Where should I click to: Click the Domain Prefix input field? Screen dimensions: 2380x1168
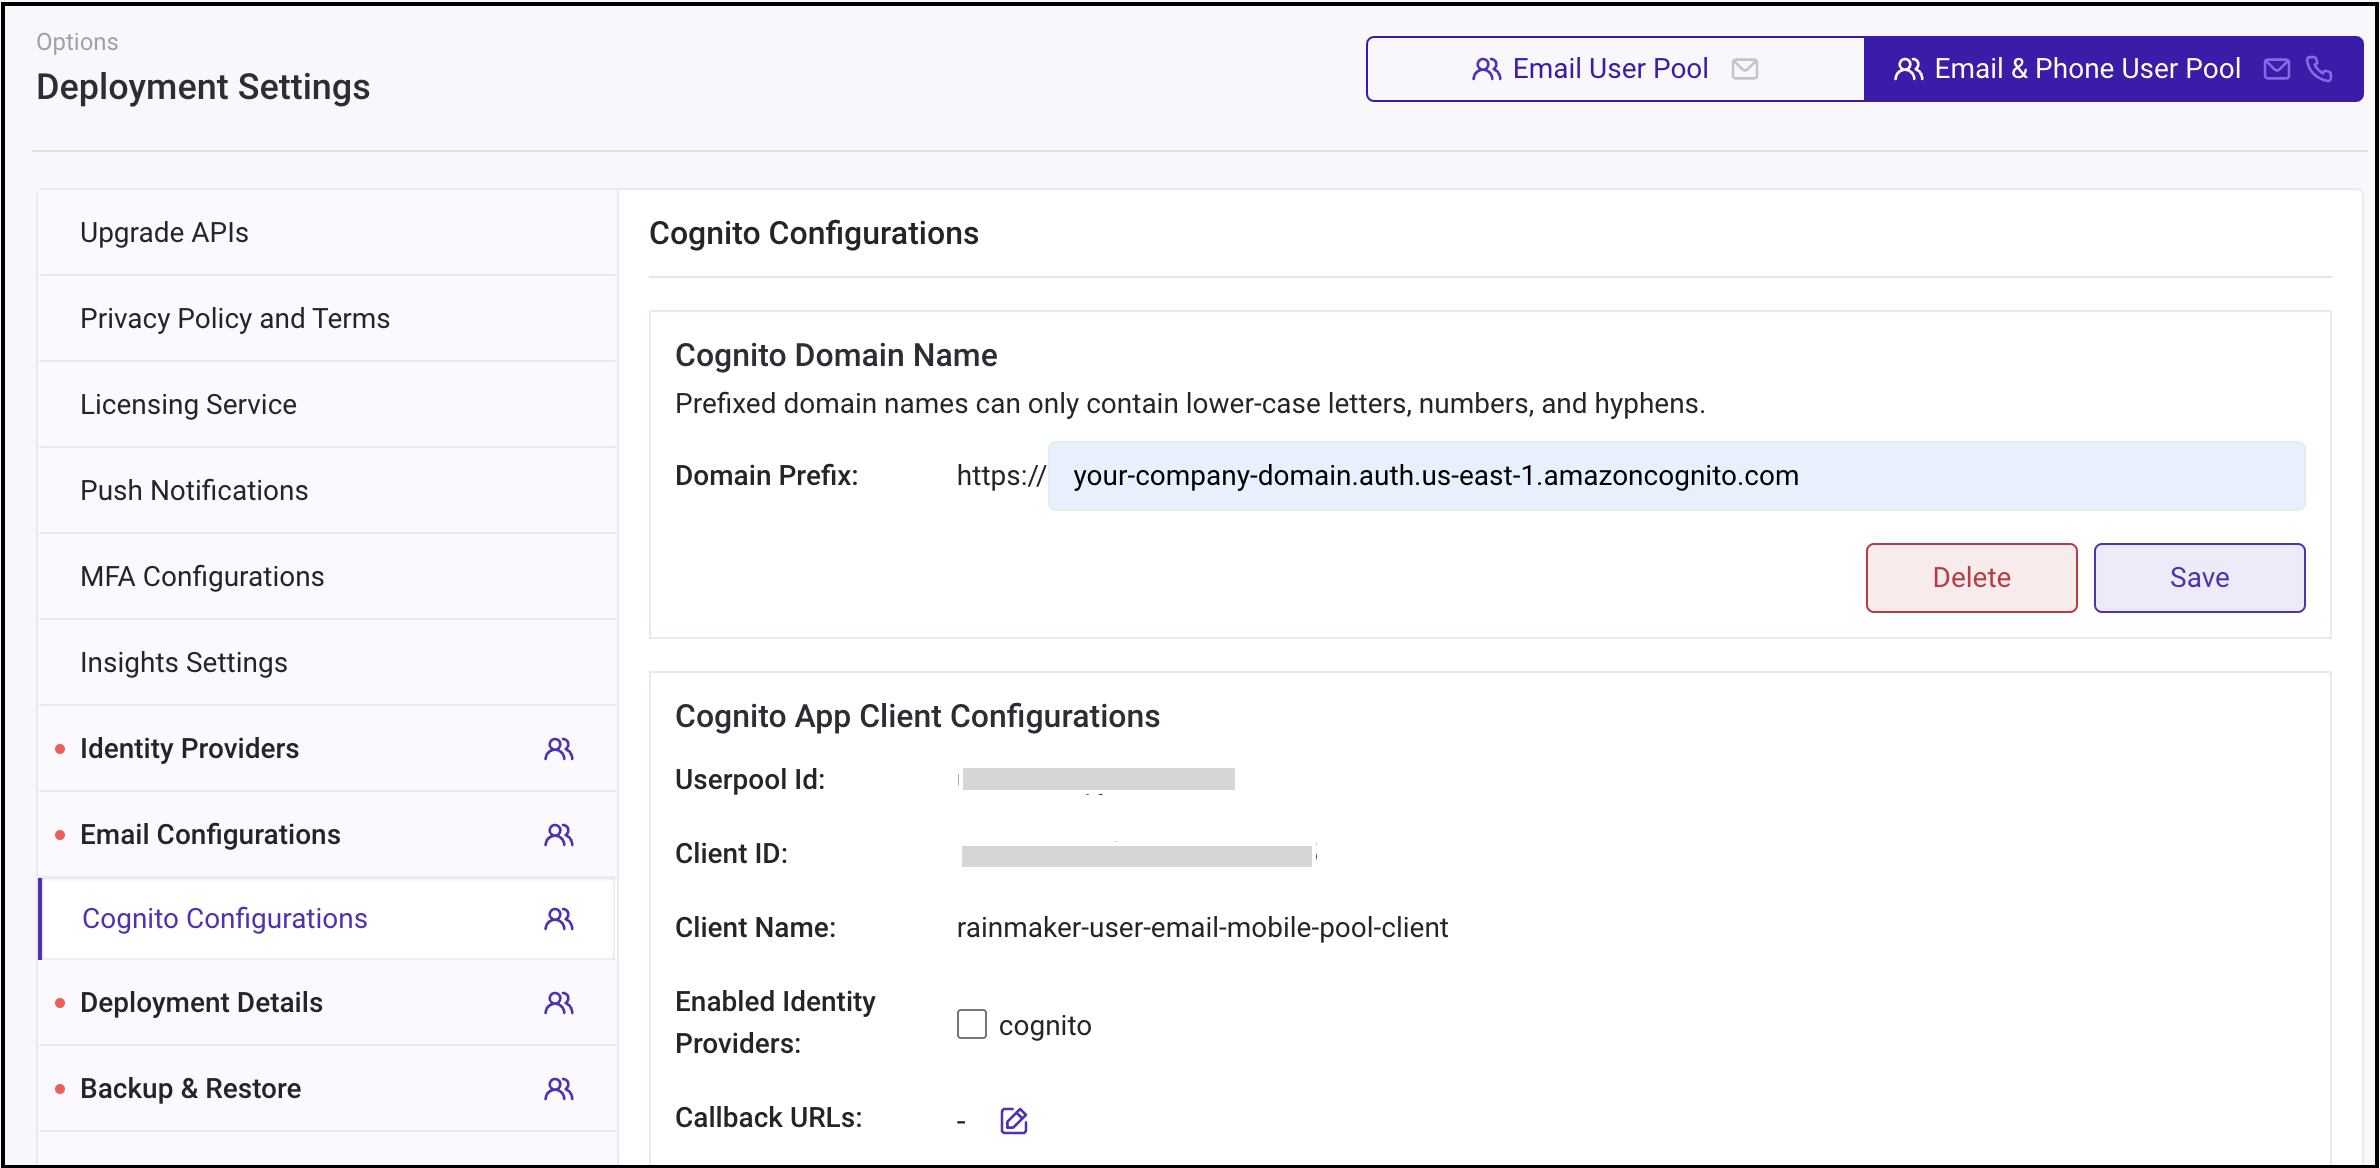point(1675,476)
